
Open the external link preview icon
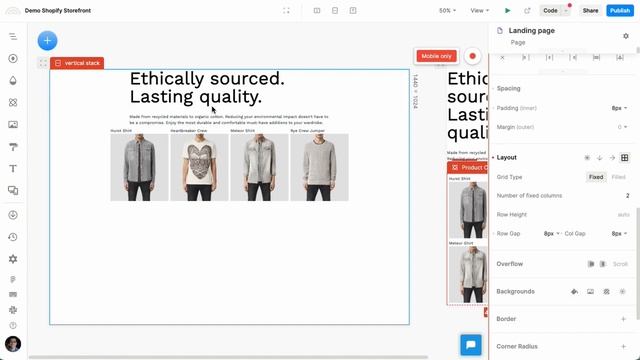(527, 11)
